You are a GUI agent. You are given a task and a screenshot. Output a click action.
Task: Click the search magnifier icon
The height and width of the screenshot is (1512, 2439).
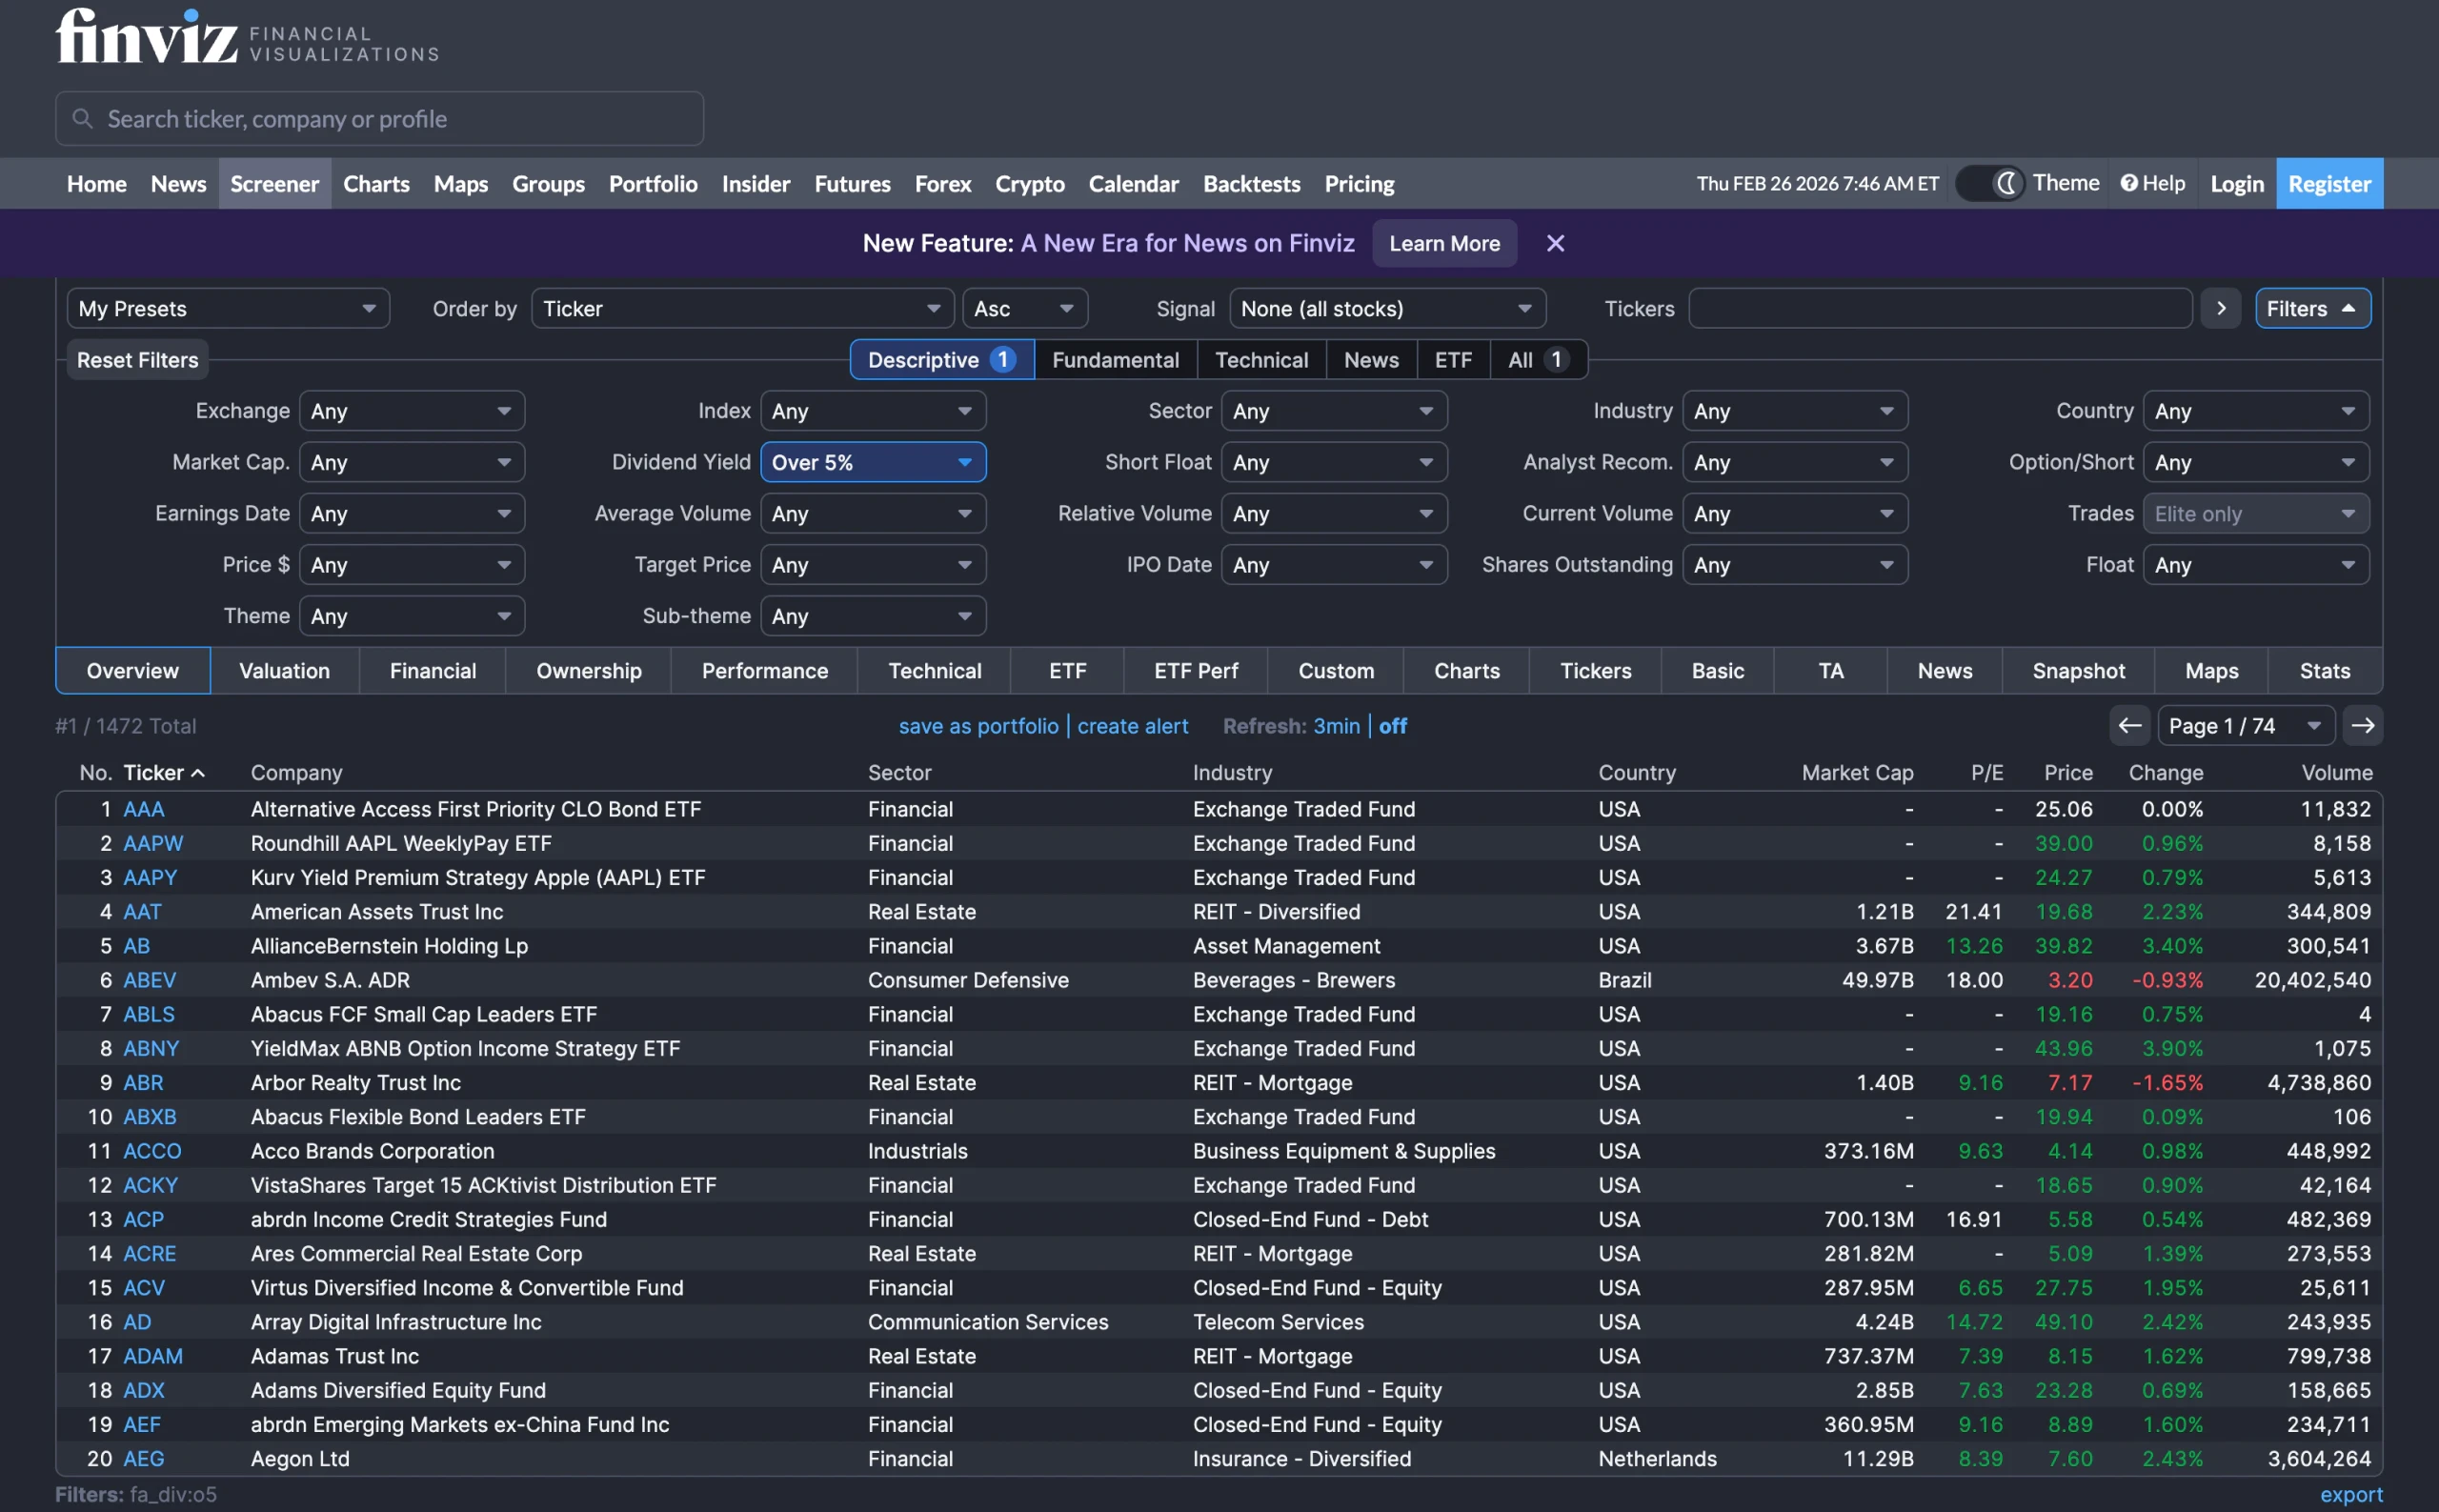coord(83,119)
